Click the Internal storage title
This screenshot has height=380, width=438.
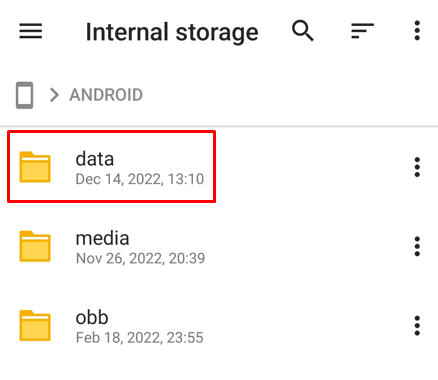[x=172, y=32]
